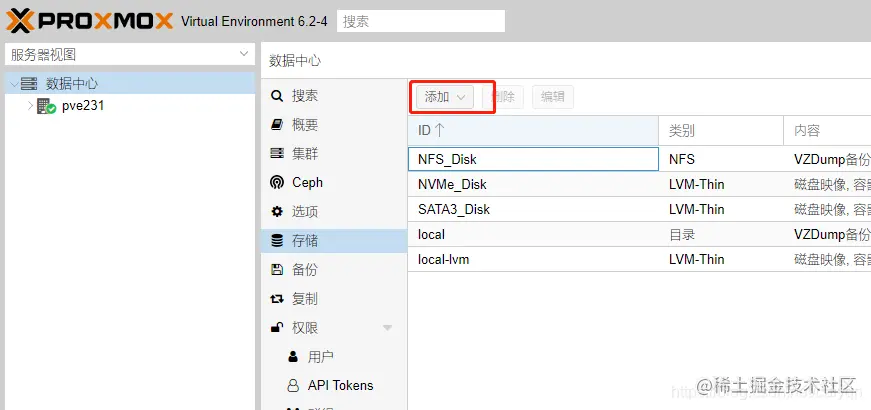
Task: Click the 搜索 magnifier icon in side menu
Action: pos(277,96)
